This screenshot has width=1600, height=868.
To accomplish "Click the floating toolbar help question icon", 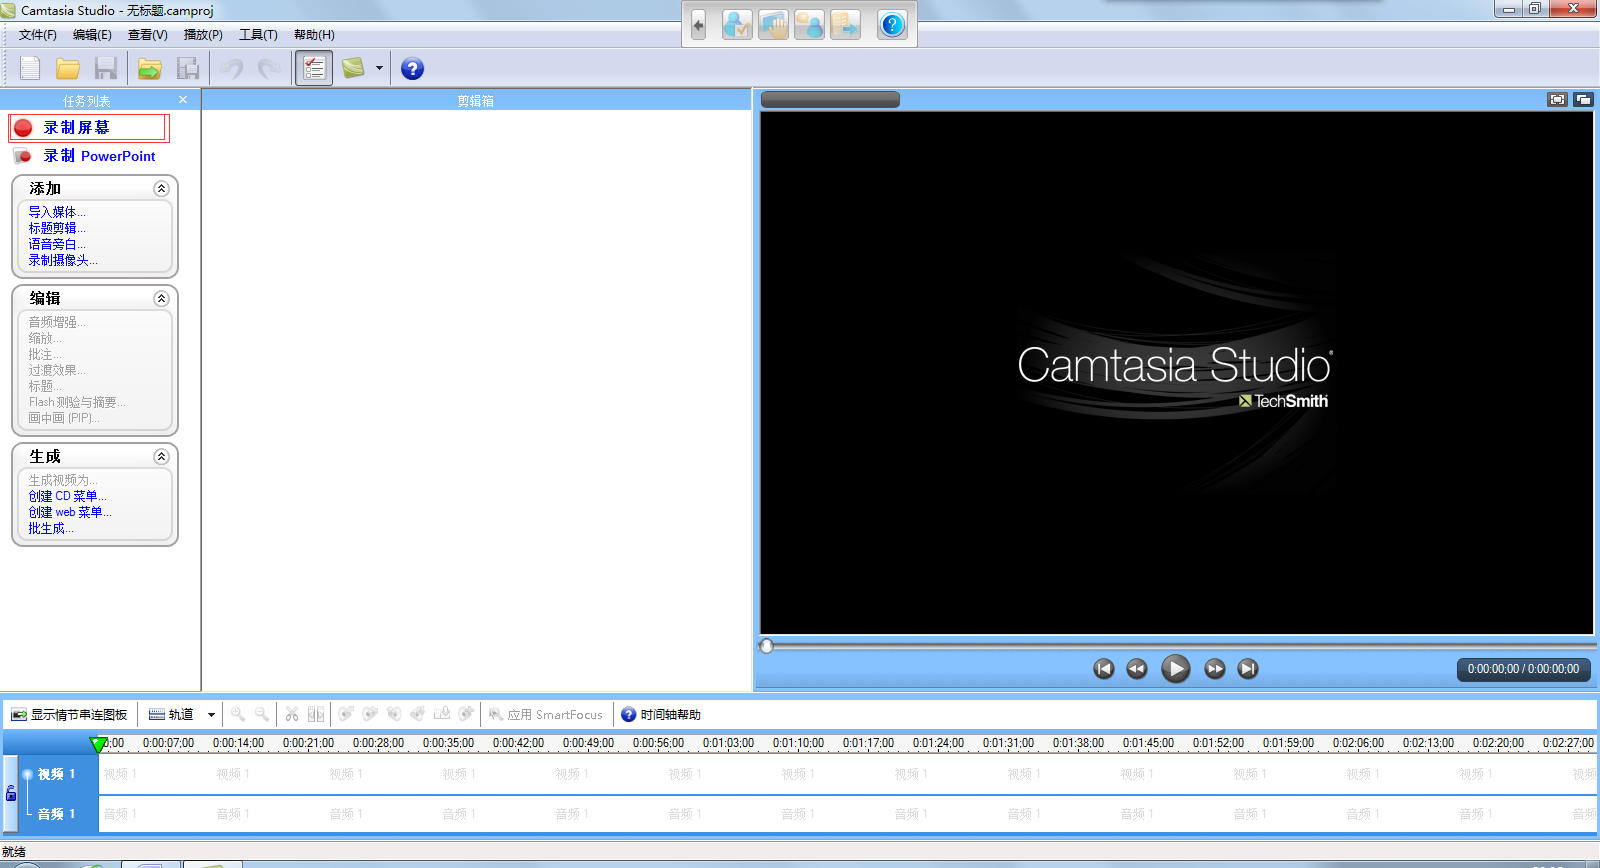I will [892, 25].
